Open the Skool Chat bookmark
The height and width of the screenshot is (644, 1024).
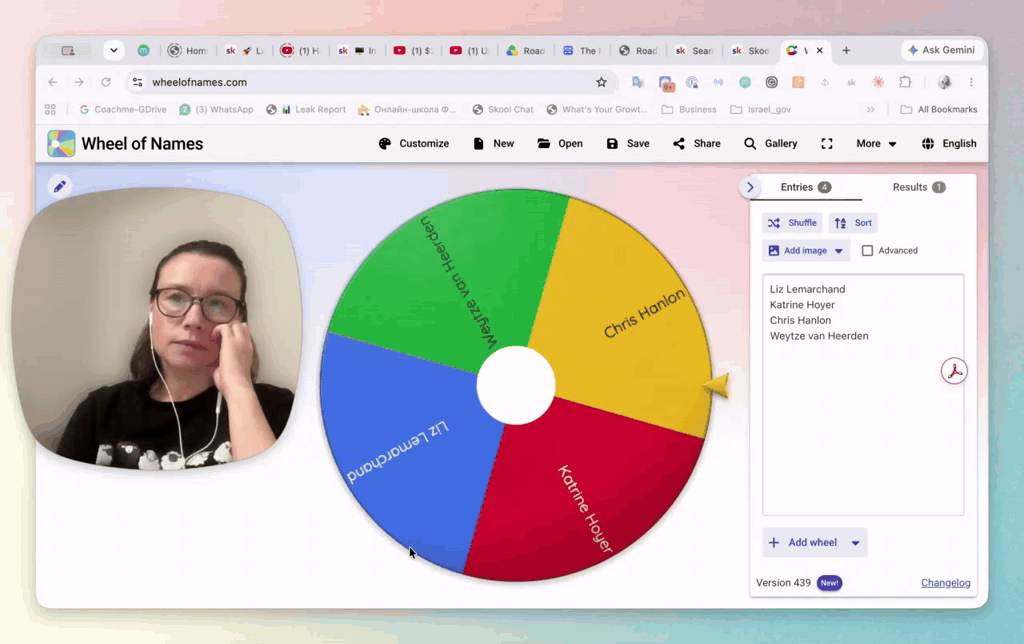click(503, 110)
